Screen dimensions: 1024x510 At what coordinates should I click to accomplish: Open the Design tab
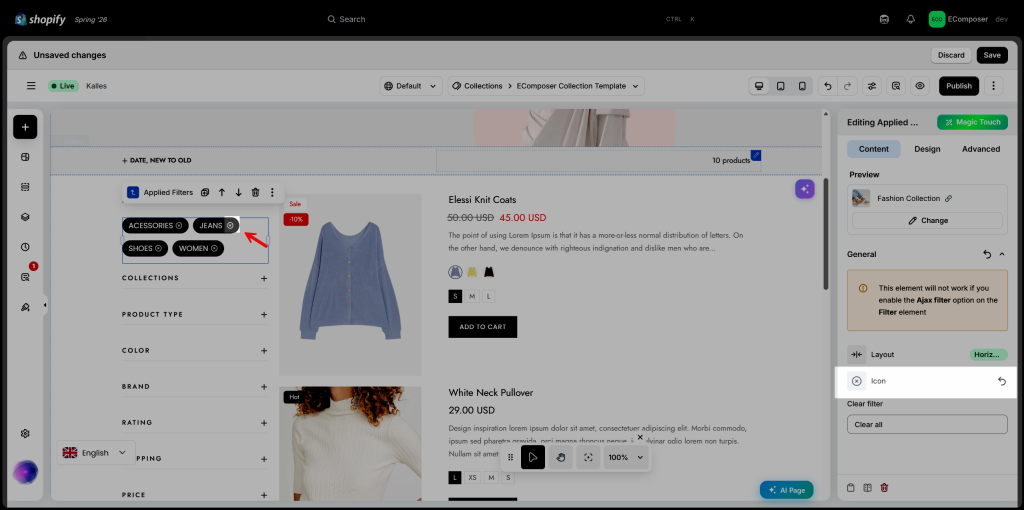(927, 149)
